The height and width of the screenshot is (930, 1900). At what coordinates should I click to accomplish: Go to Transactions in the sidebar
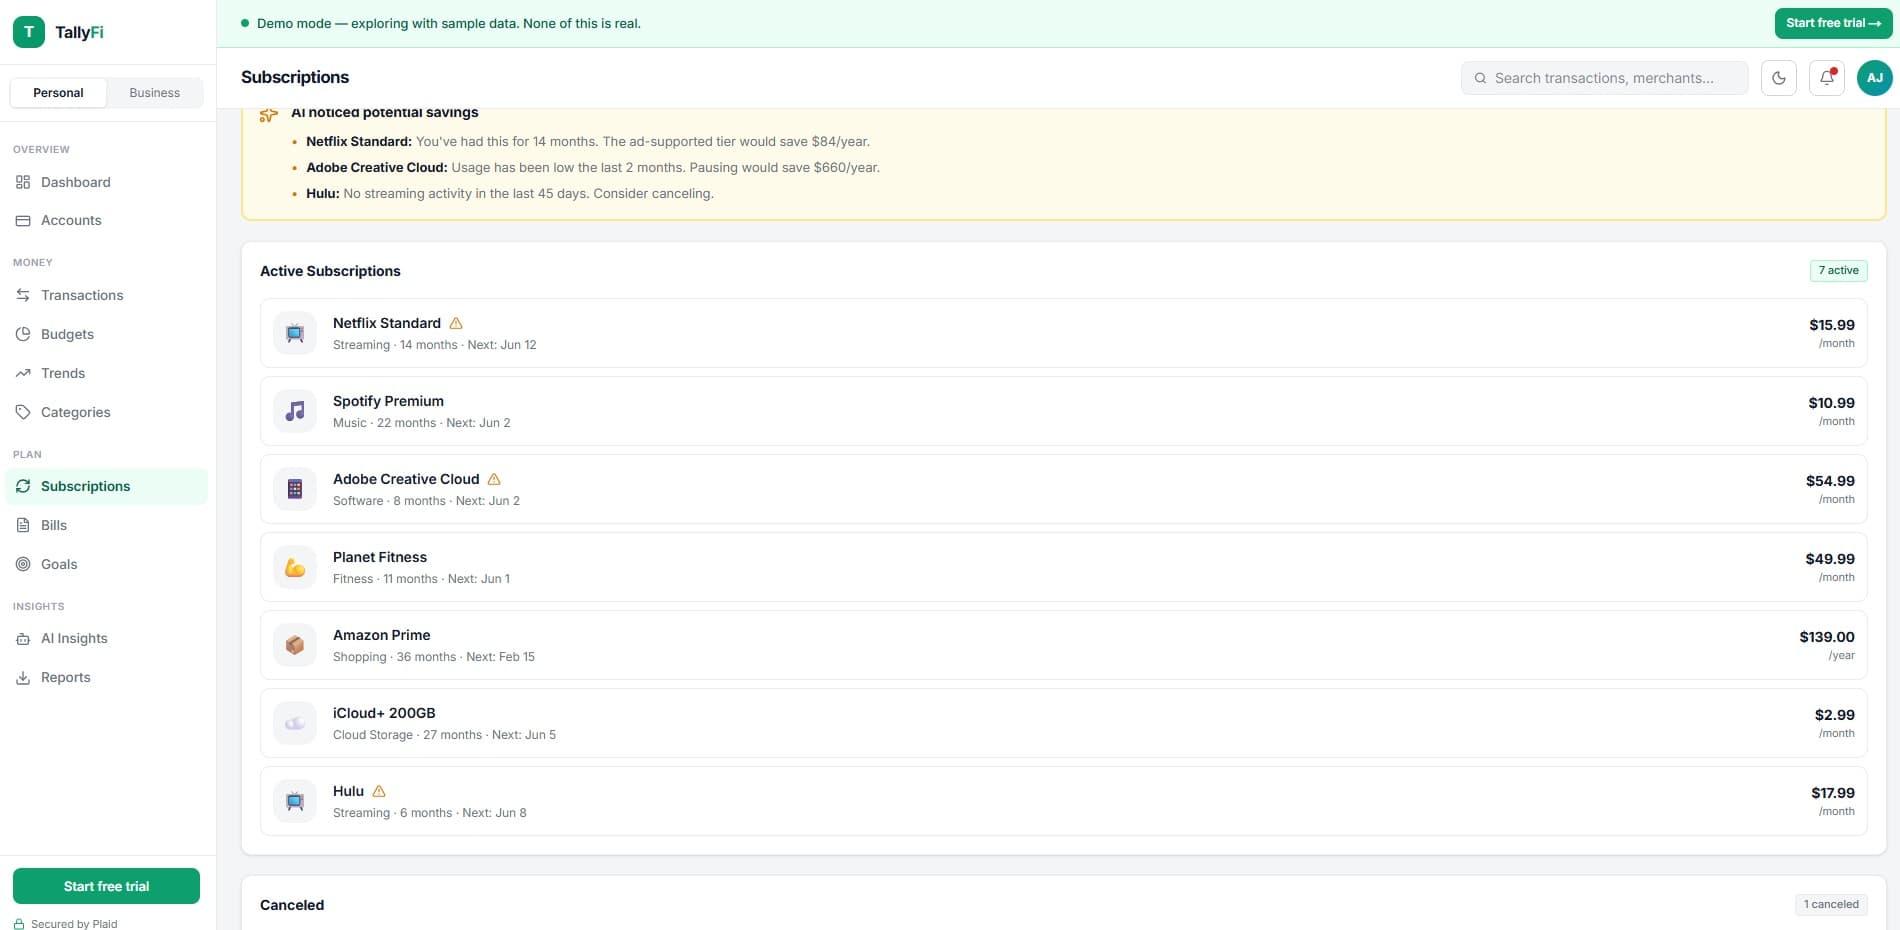[x=108, y=295]
